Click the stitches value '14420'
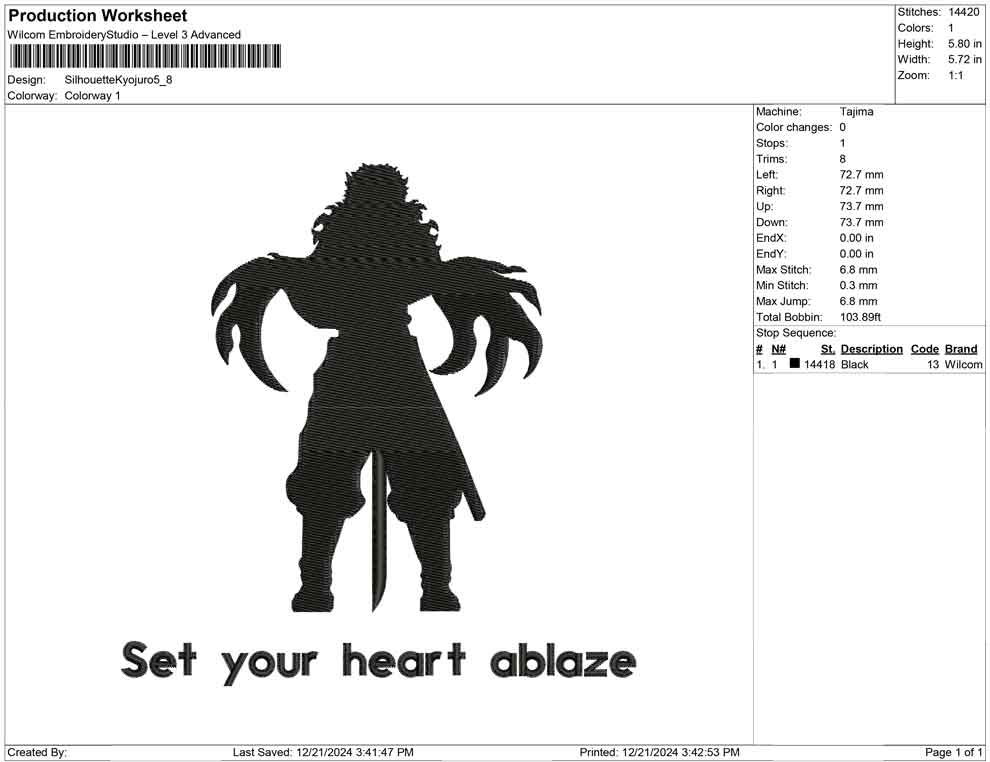The width and height of the screenshot is (990, 762). tap(963, 12)
